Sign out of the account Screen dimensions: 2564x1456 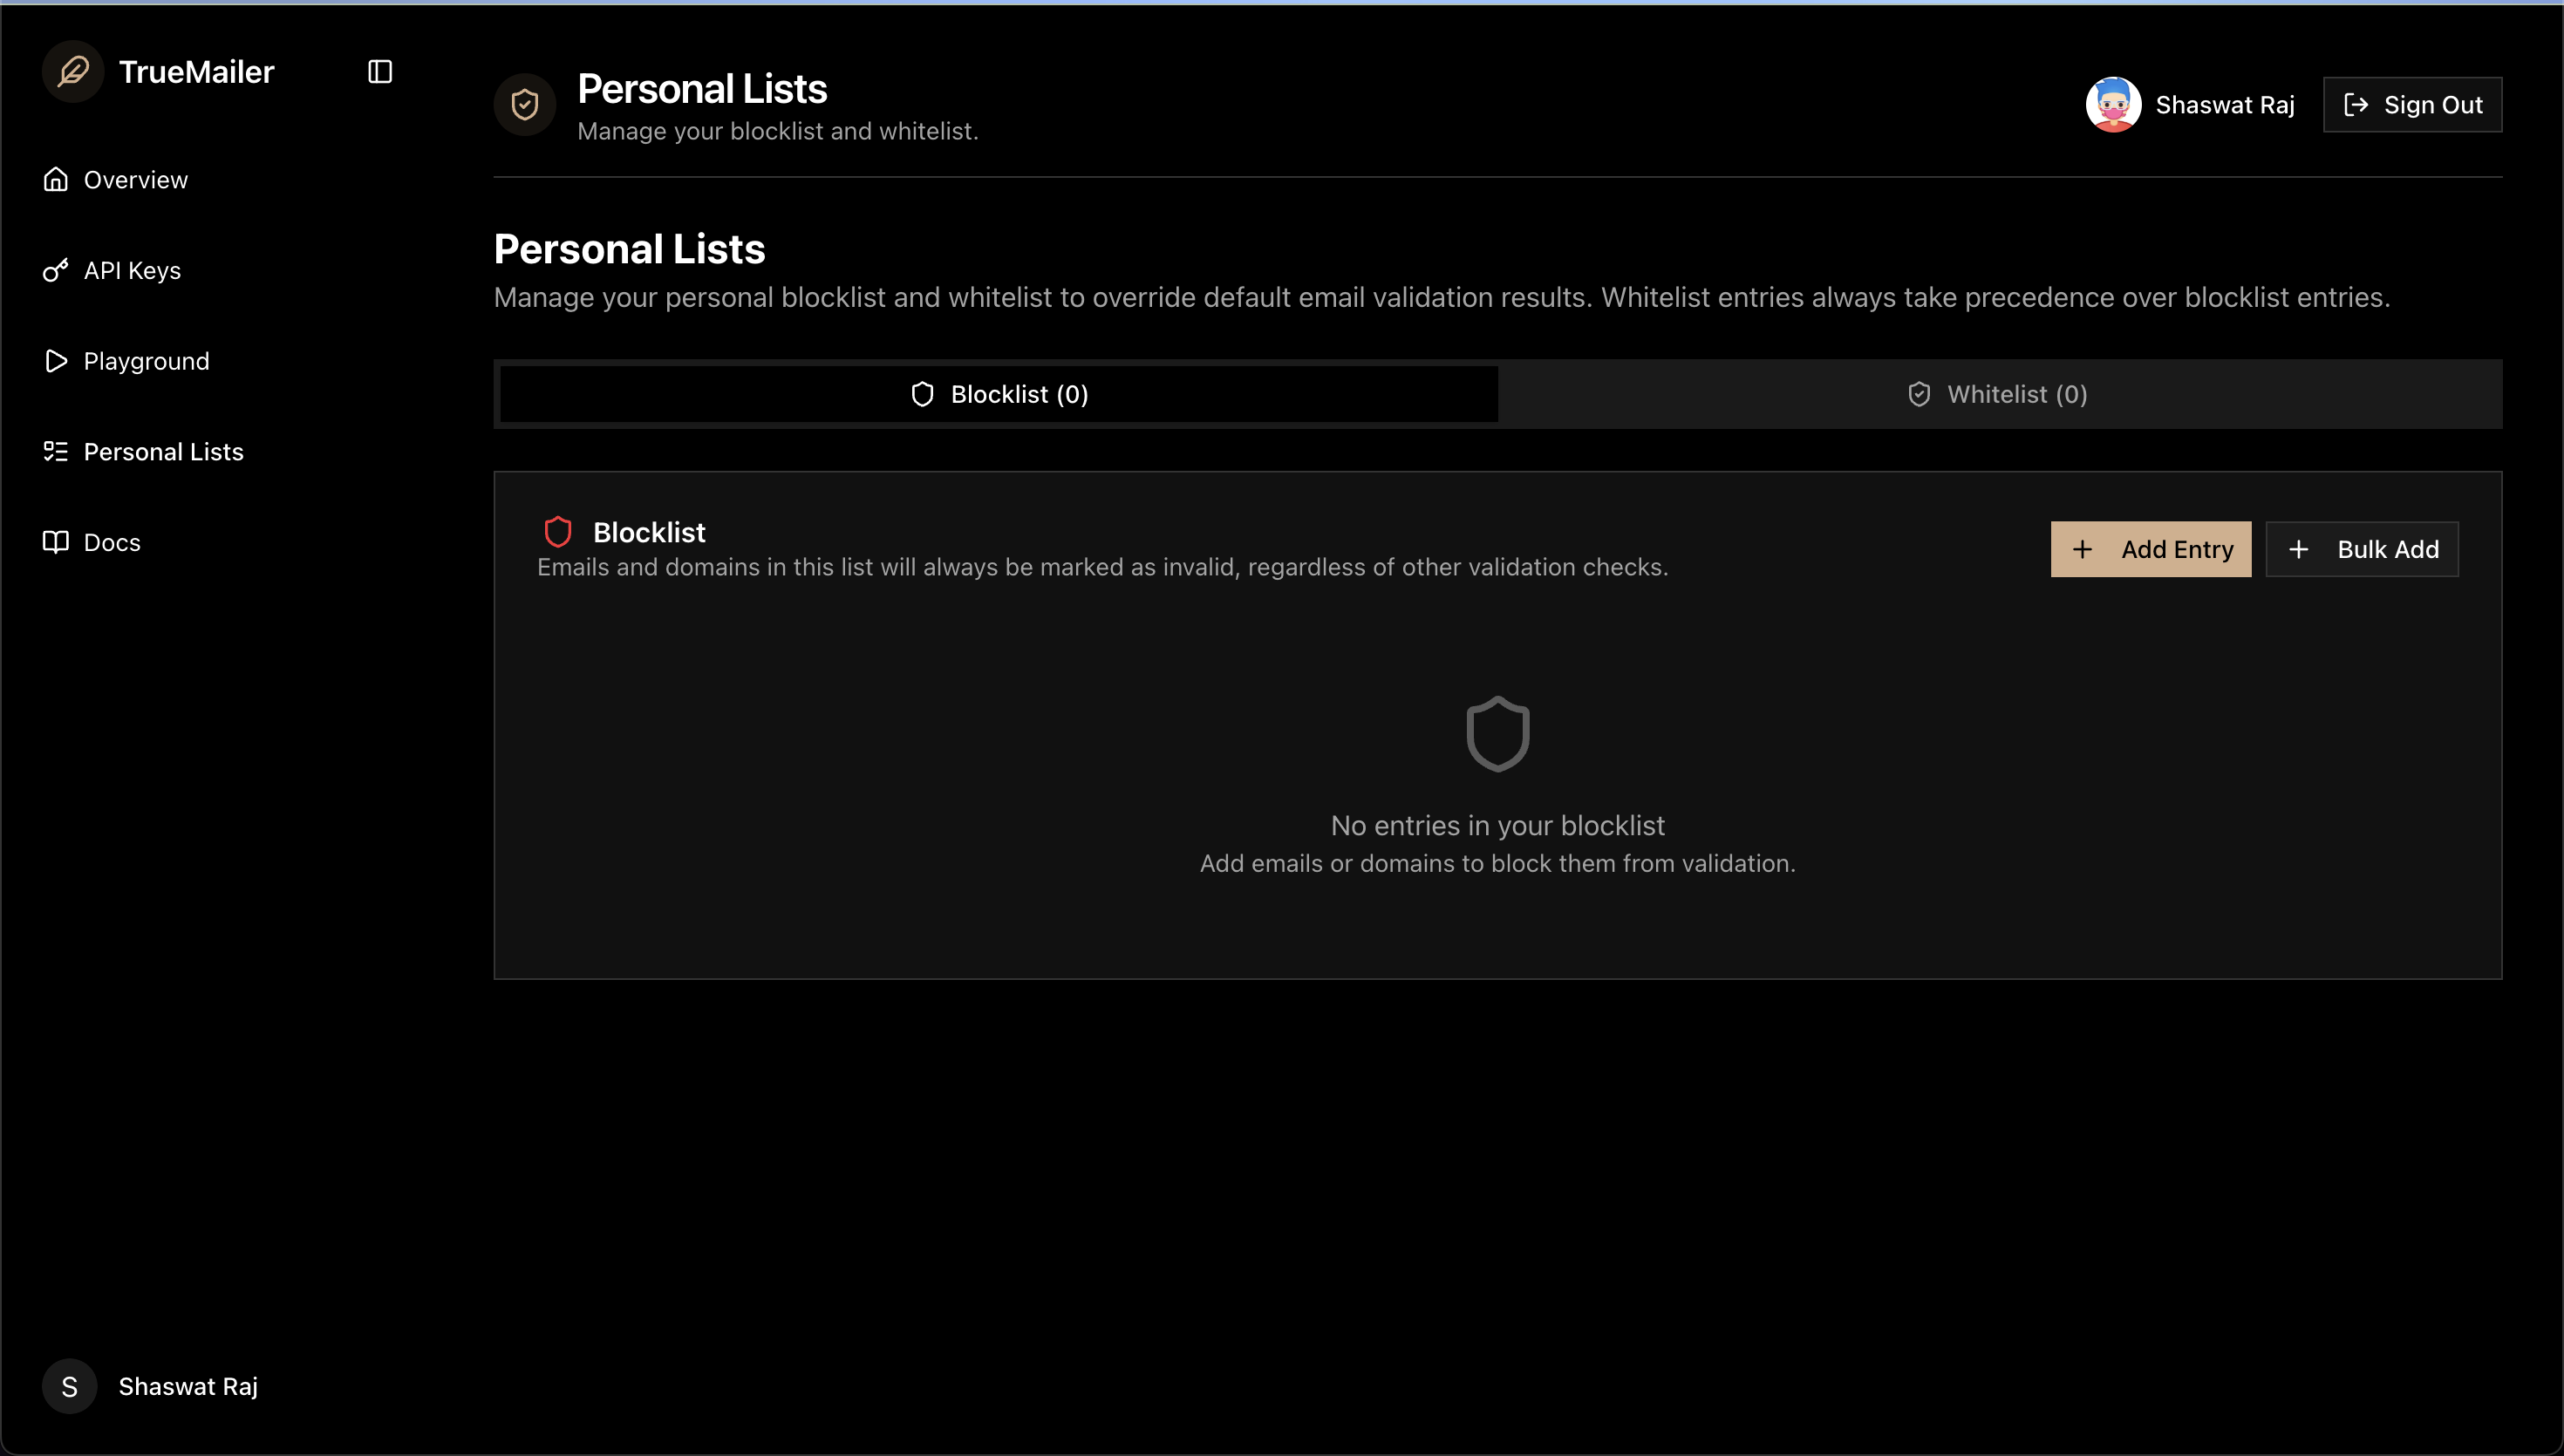pos(2412,104)
